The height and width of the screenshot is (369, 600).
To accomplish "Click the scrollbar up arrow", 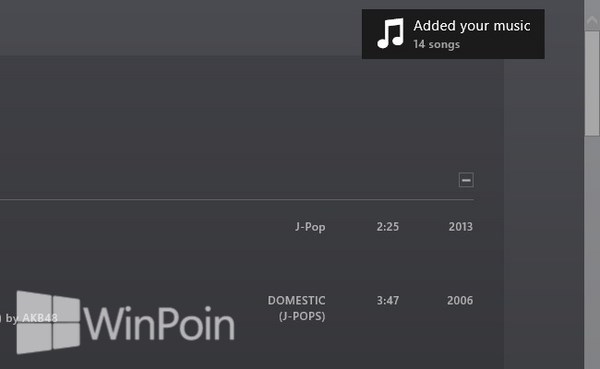I will tap(592, 21).
